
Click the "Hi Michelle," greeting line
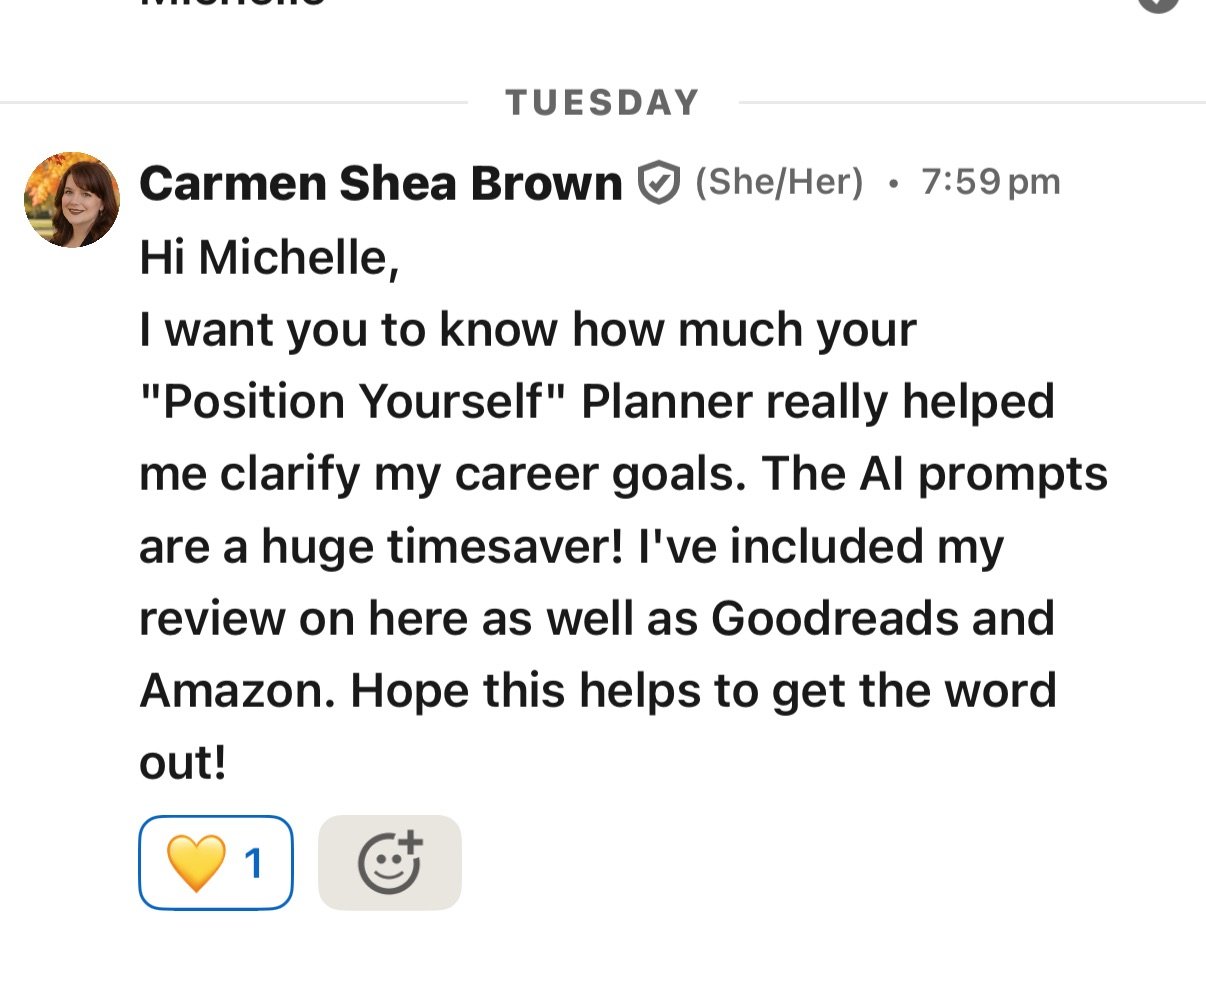pos(269,258)
